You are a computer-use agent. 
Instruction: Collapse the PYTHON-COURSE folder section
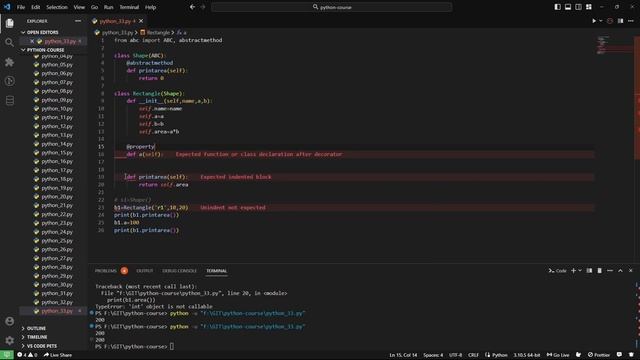tap(45, 50)
